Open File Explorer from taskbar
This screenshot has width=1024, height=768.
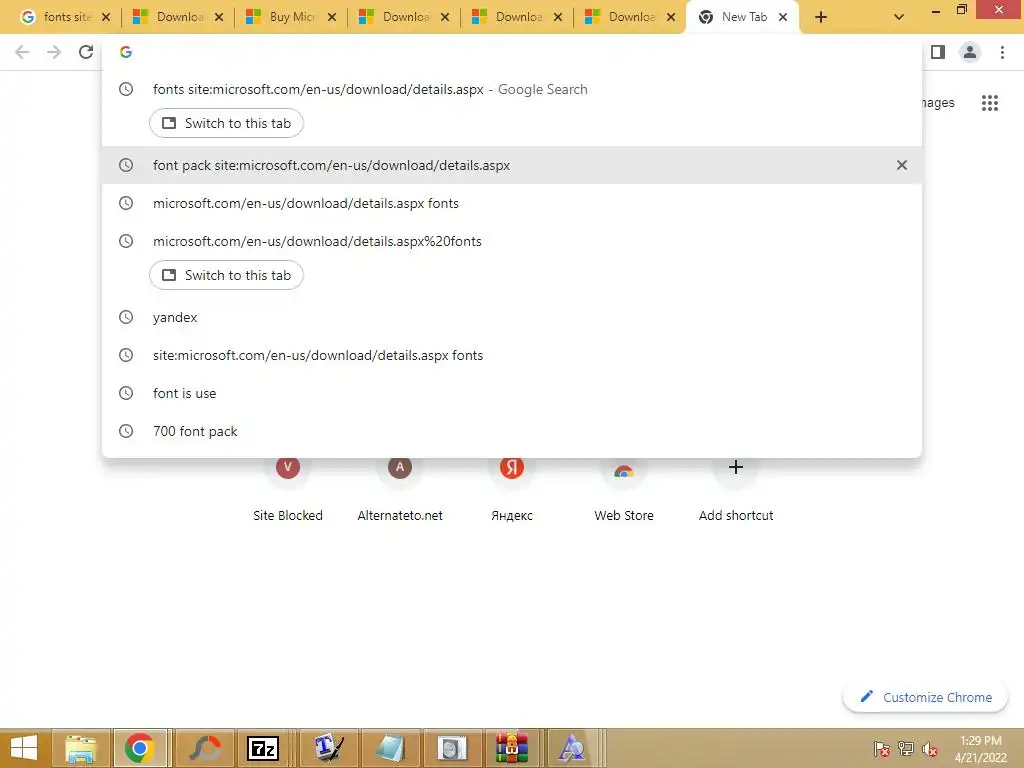[80, 748]
